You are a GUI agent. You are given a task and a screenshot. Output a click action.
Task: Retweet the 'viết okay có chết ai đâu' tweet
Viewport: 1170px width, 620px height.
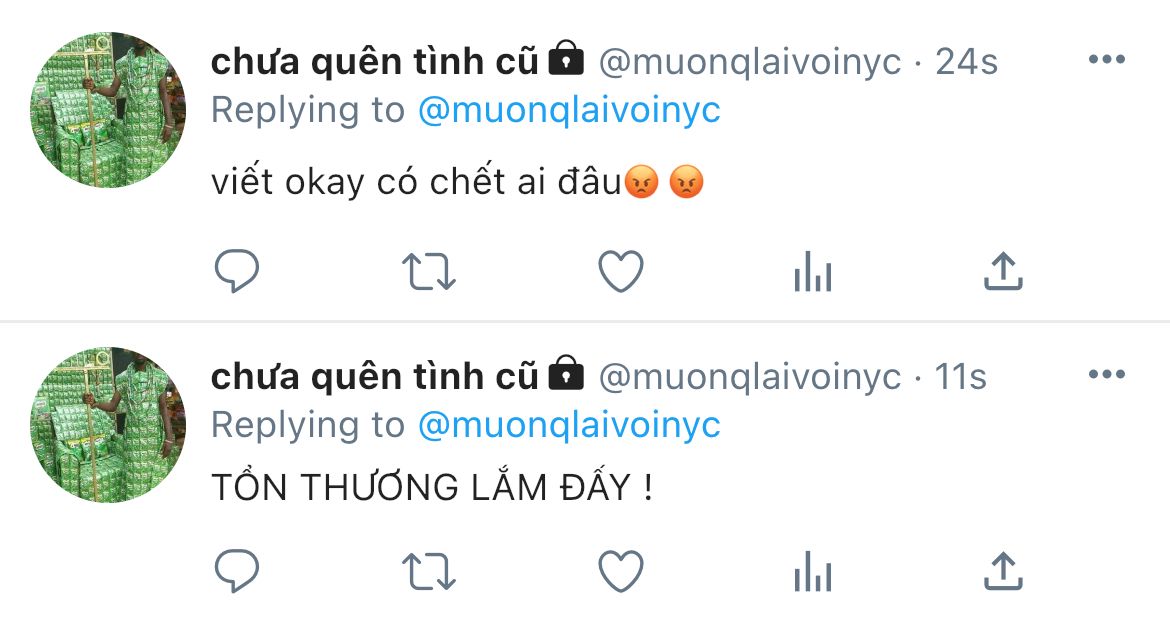click(428, 272)
